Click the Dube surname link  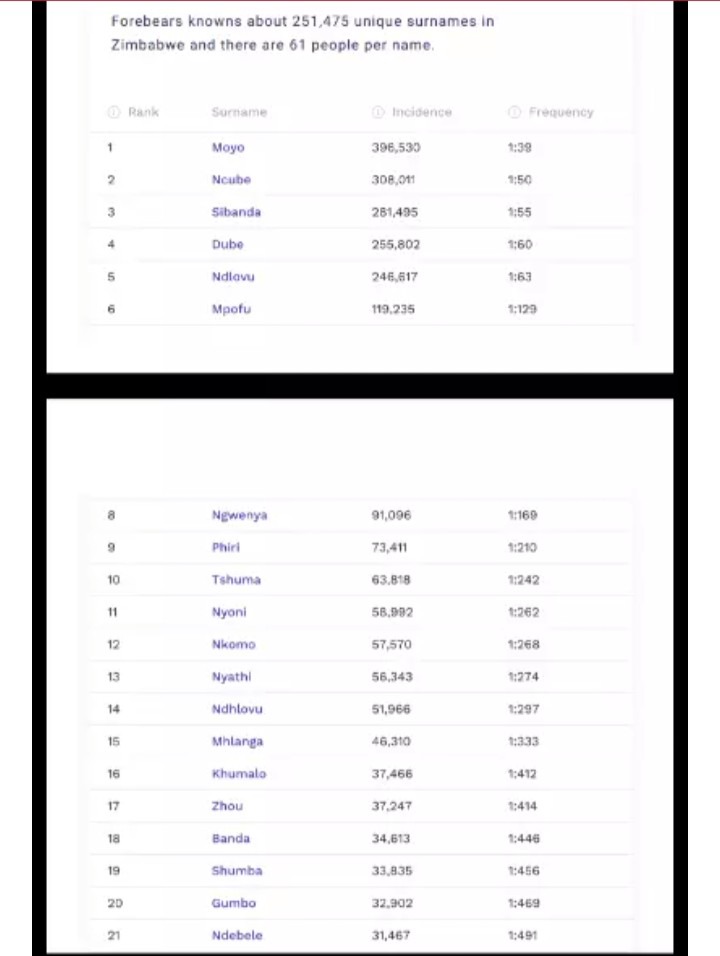(x=227, y=244)
